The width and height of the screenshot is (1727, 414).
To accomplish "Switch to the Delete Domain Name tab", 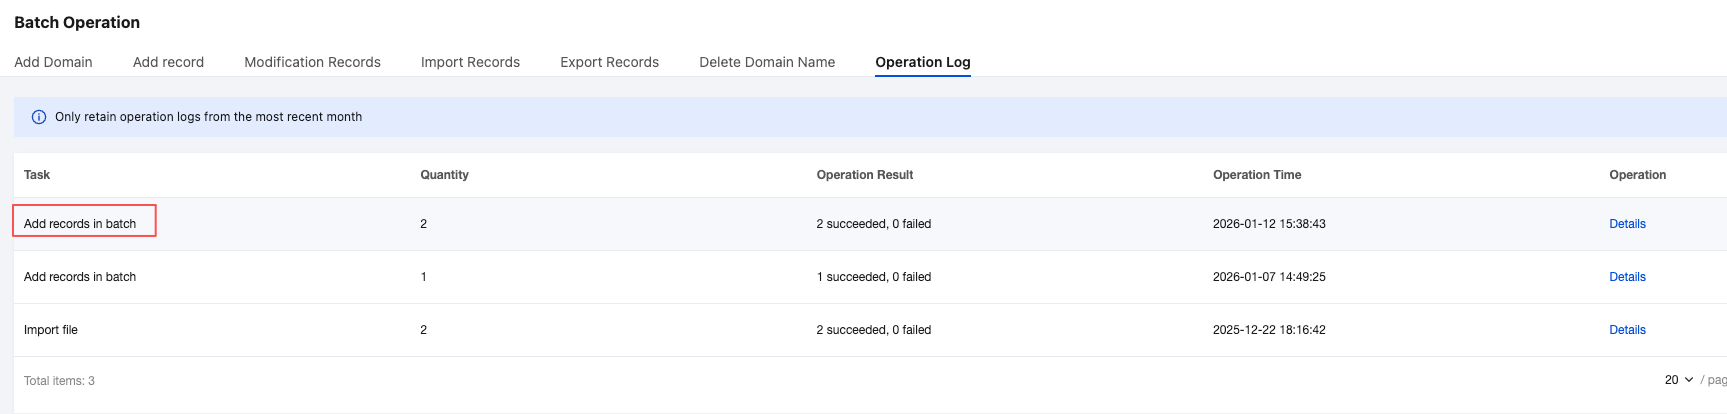I will tap(767, 62).
